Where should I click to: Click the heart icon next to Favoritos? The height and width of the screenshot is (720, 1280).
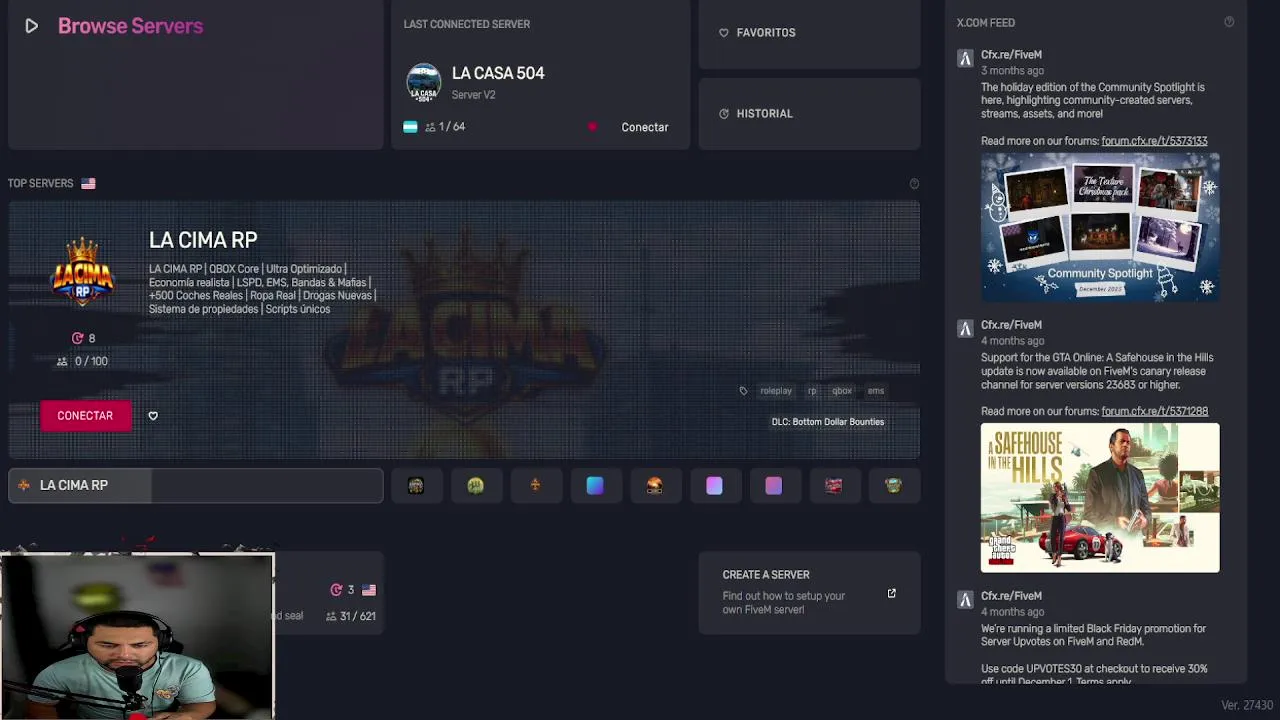click(x=724, y=33)
